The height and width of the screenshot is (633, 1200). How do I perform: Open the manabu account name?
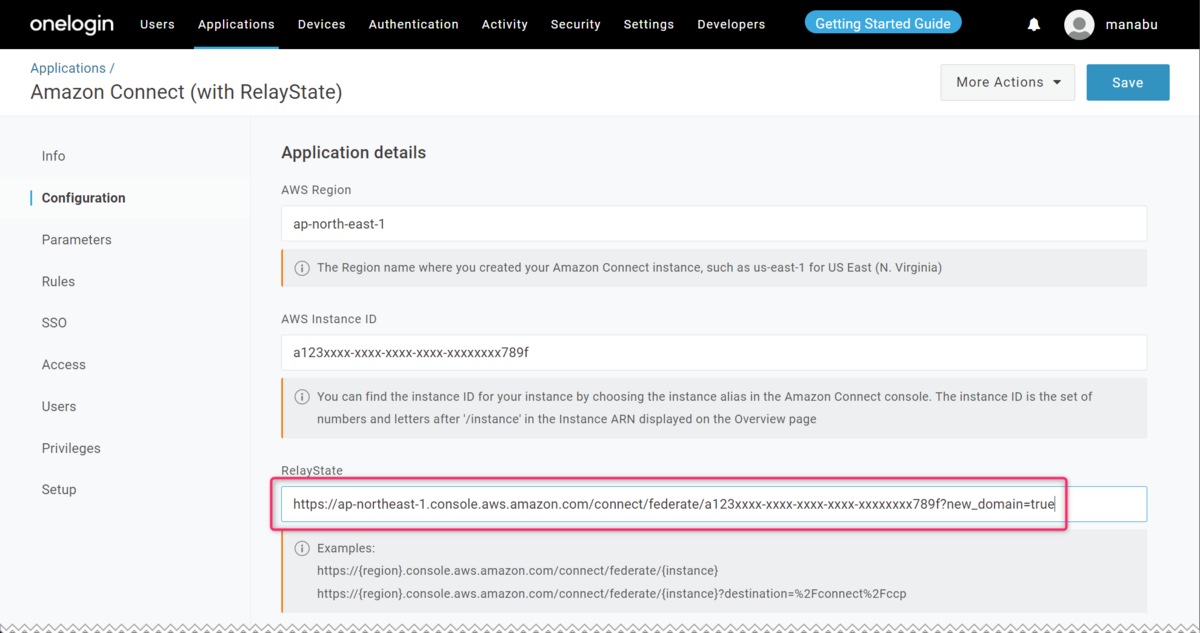pyautogui.click(x=1132, y=25)
